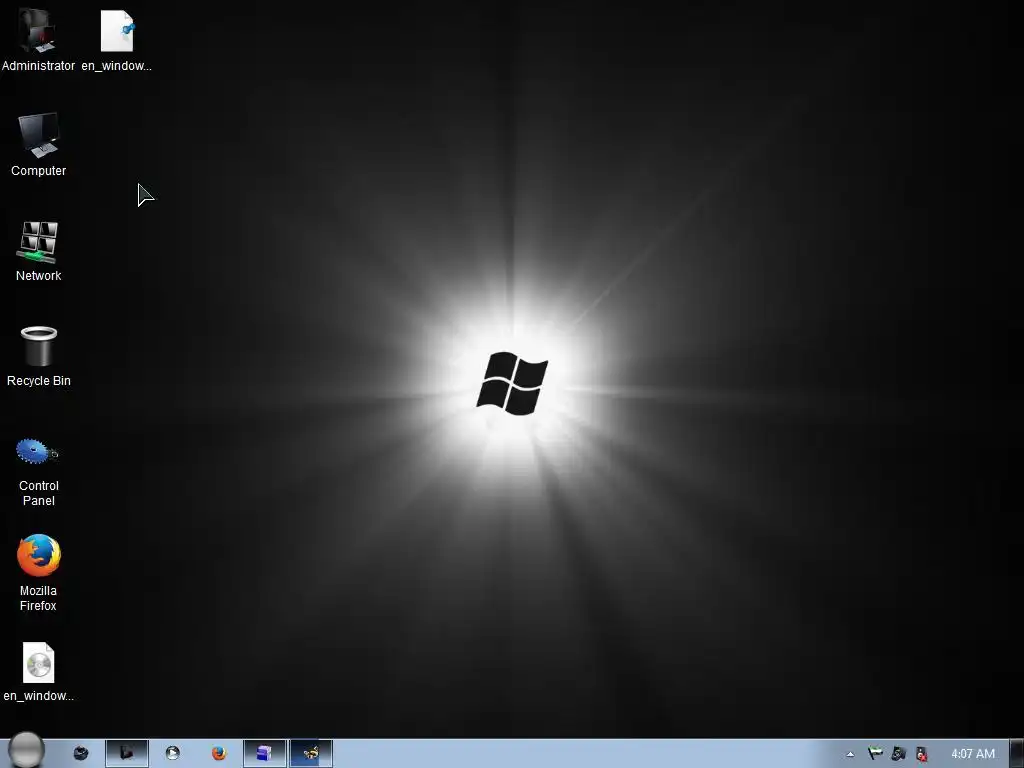Show hidden system tray icons
The image size is (1024, 768).
(x=850, y=754)
